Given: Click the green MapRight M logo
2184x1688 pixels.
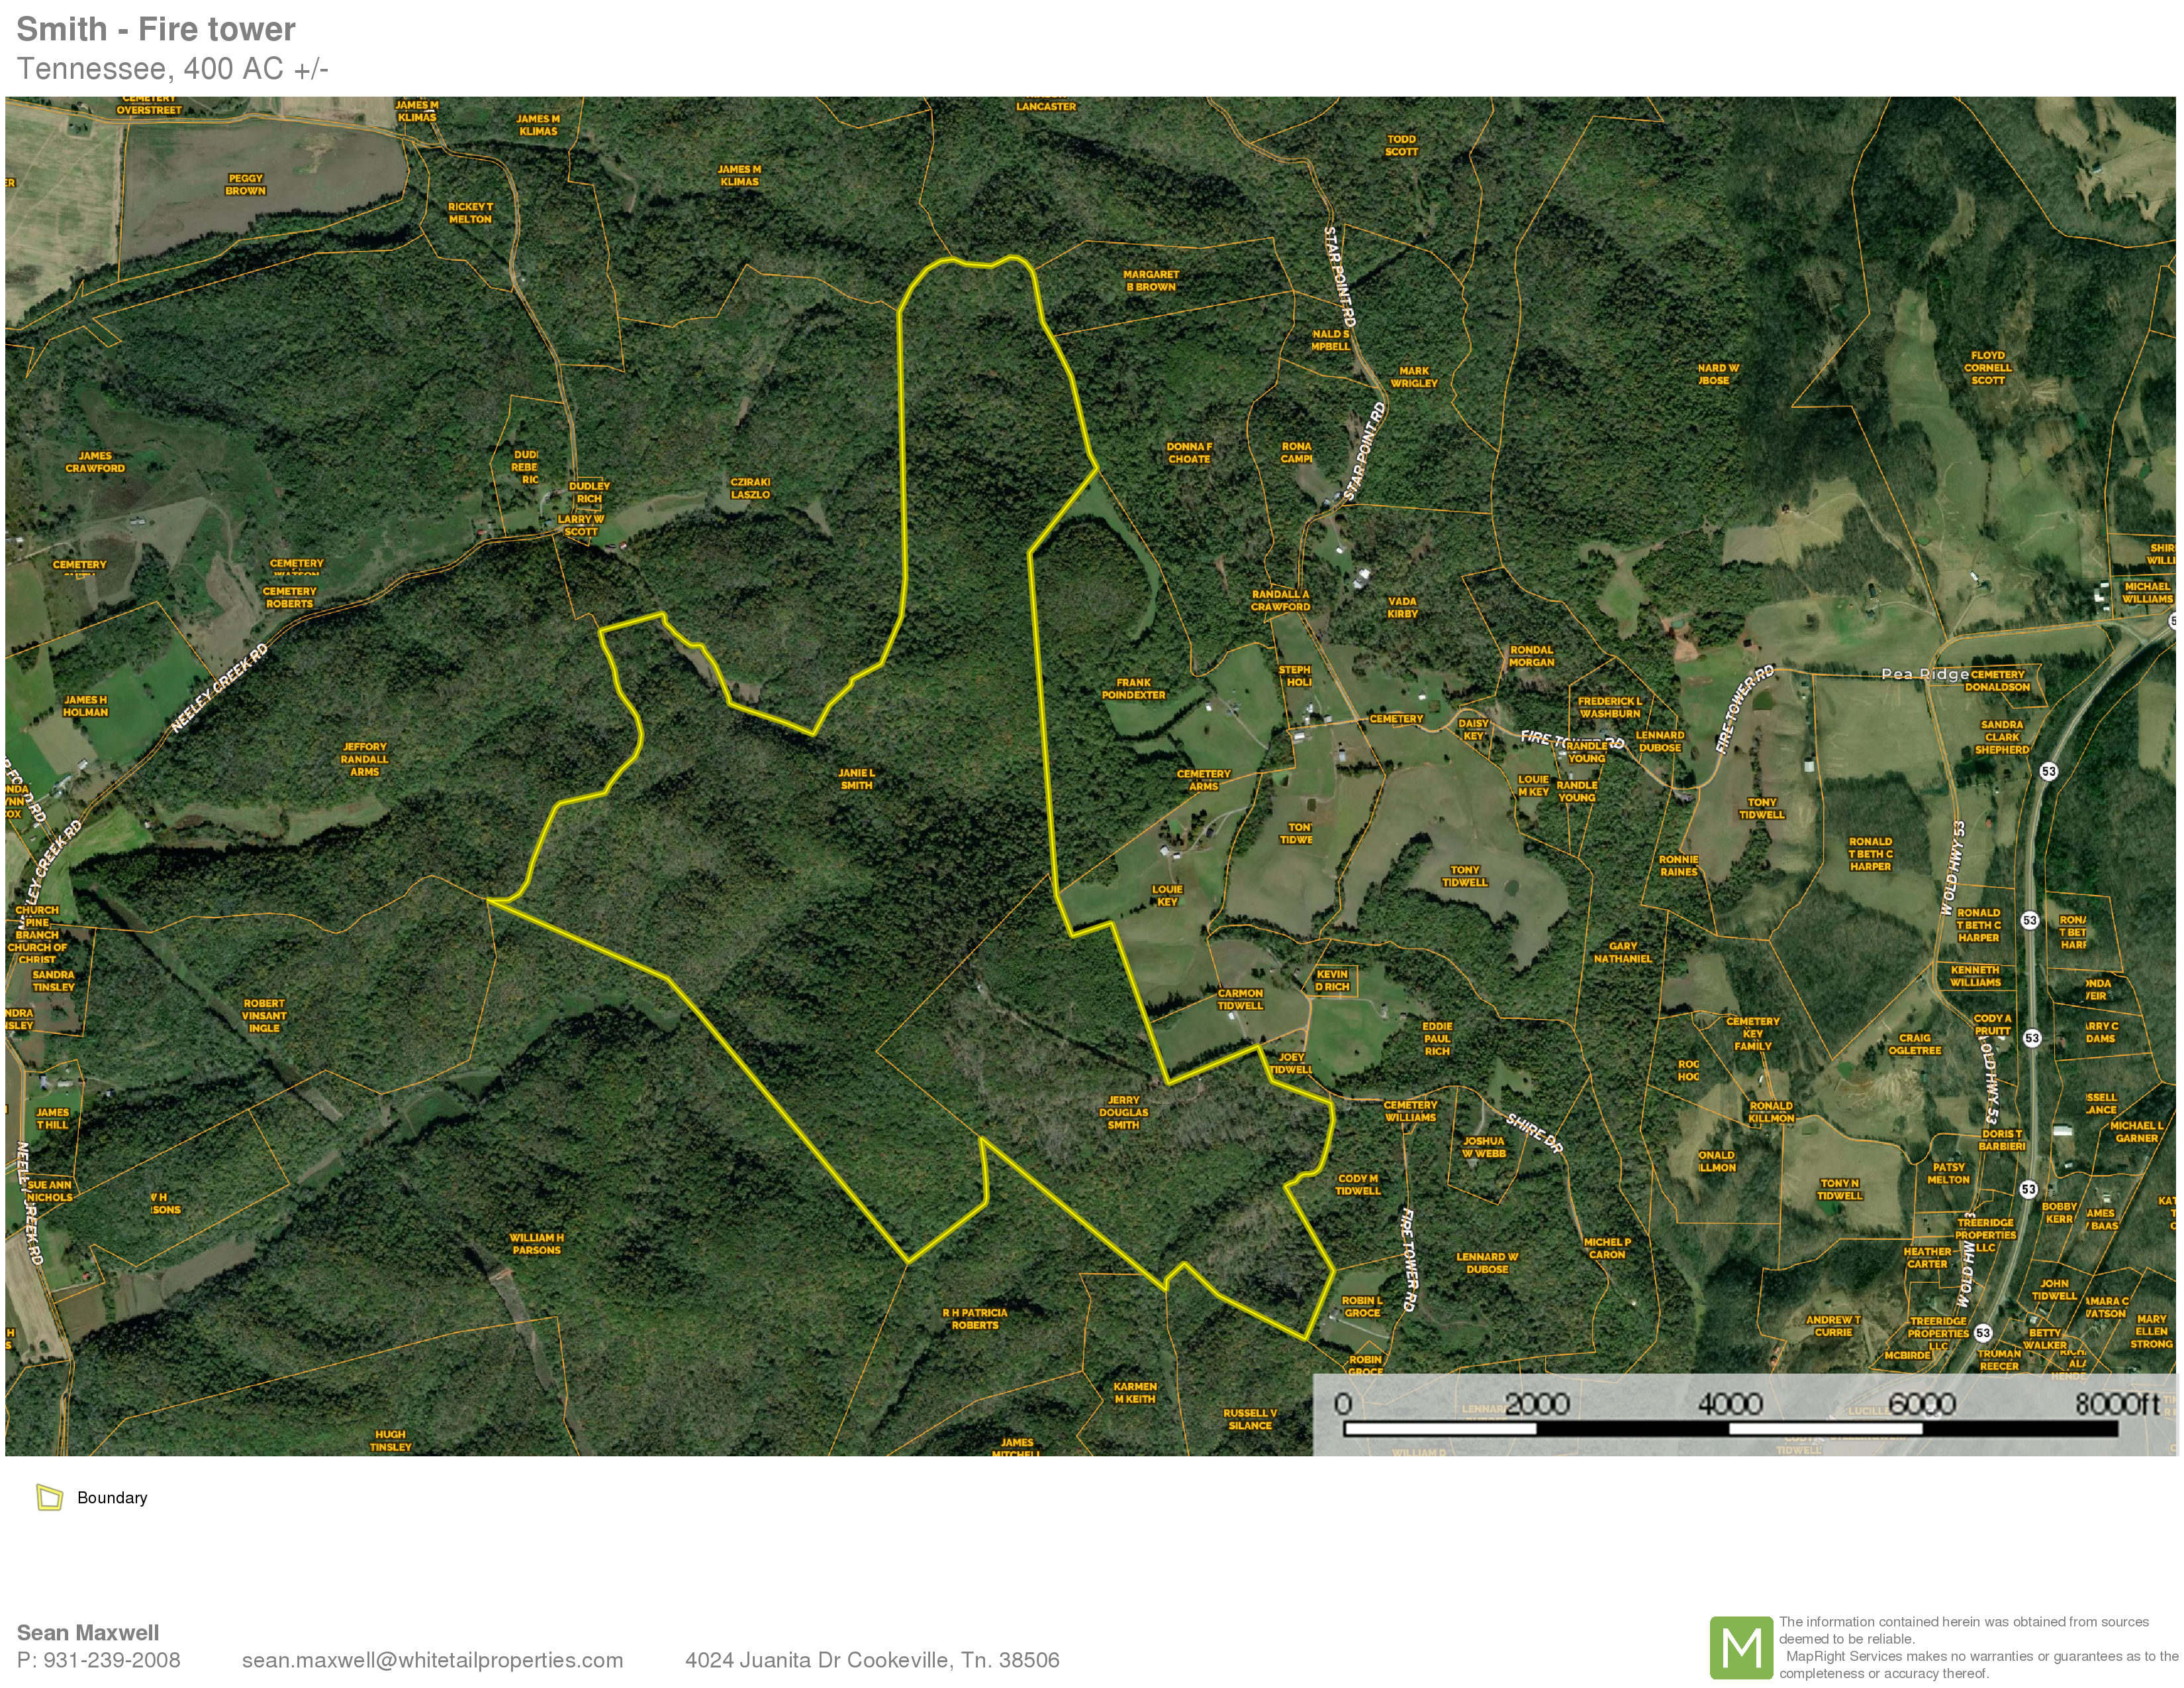Looking at the screenshot, I should click(1741, 1647).
